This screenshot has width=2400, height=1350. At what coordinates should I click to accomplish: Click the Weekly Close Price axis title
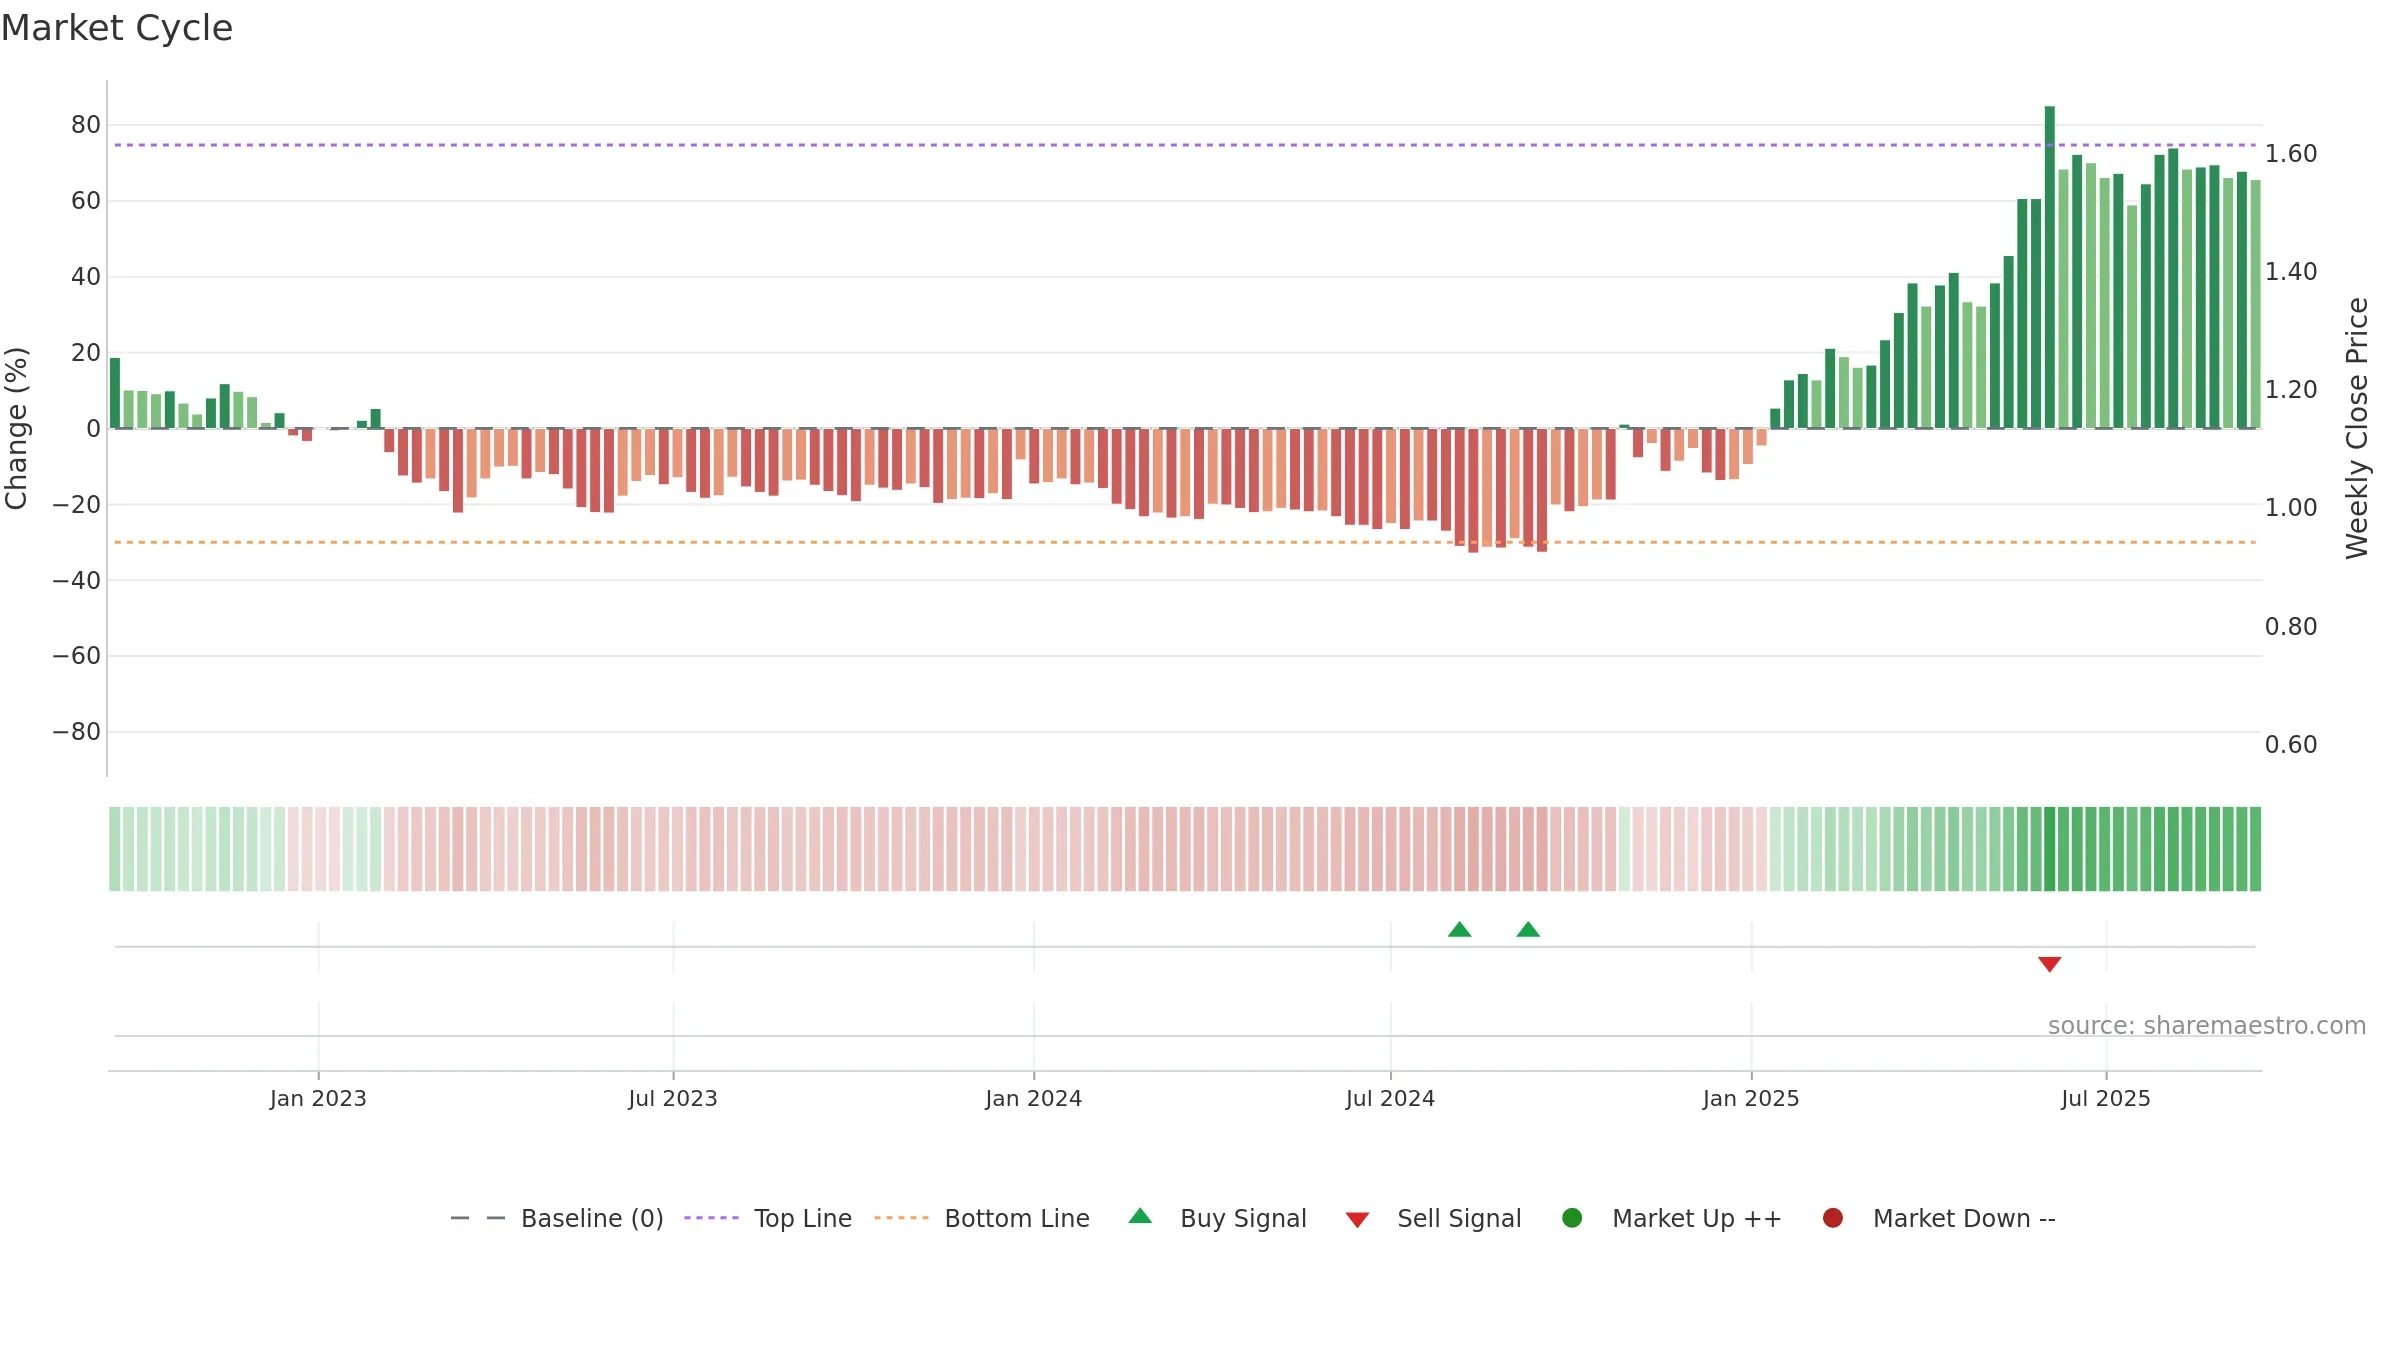pos(2357,428)
